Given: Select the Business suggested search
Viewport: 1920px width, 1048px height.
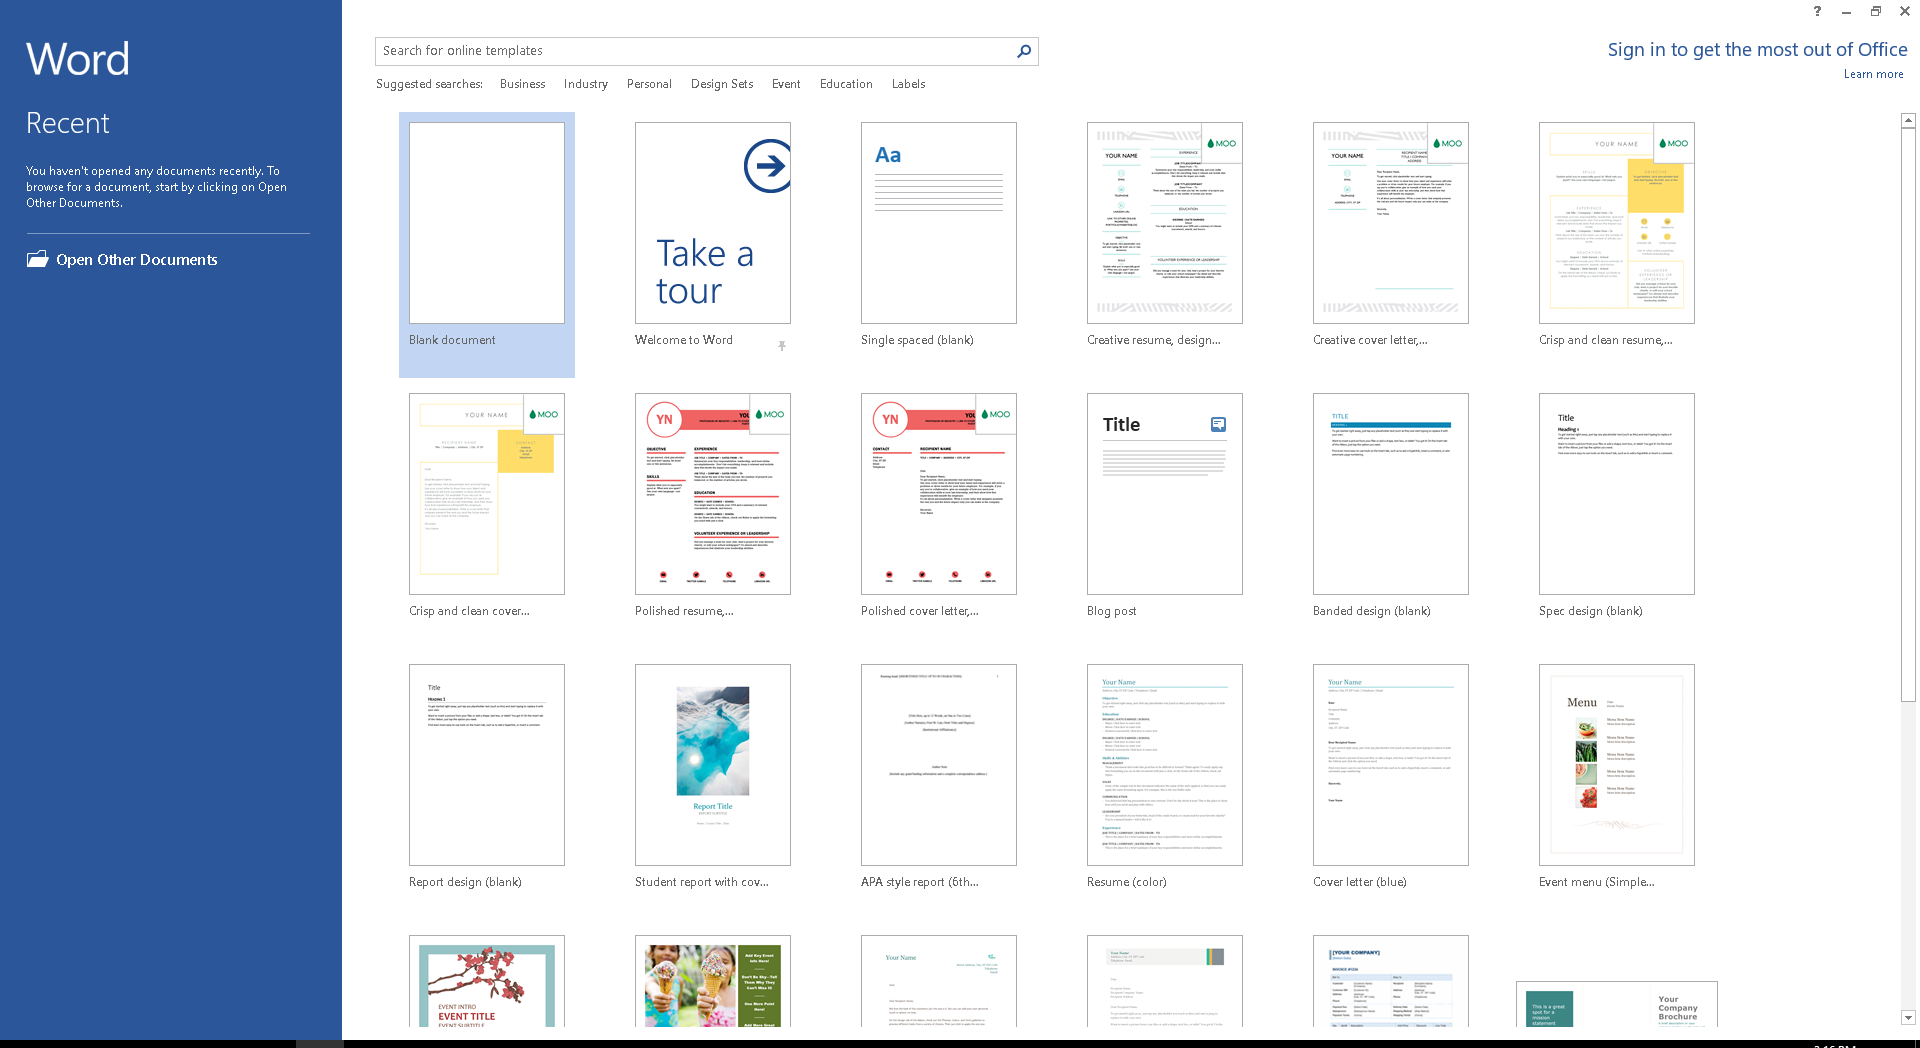Looking at the screenshot, I should 522,84.
